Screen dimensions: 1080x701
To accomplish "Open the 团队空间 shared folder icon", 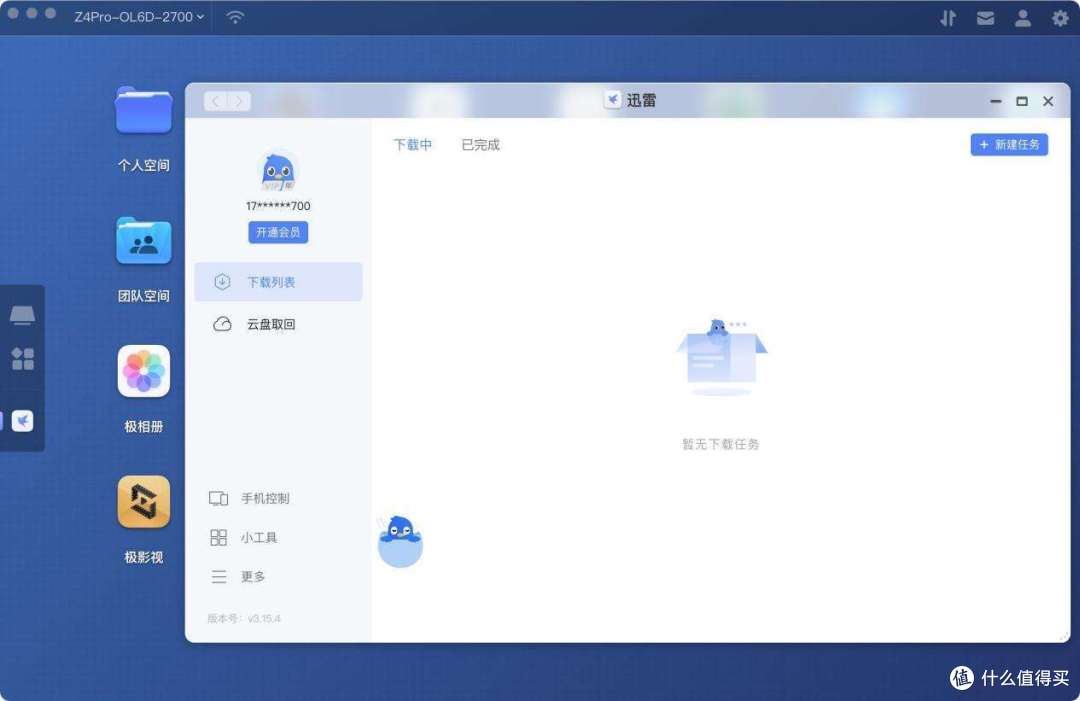I will tap(143, 240).
